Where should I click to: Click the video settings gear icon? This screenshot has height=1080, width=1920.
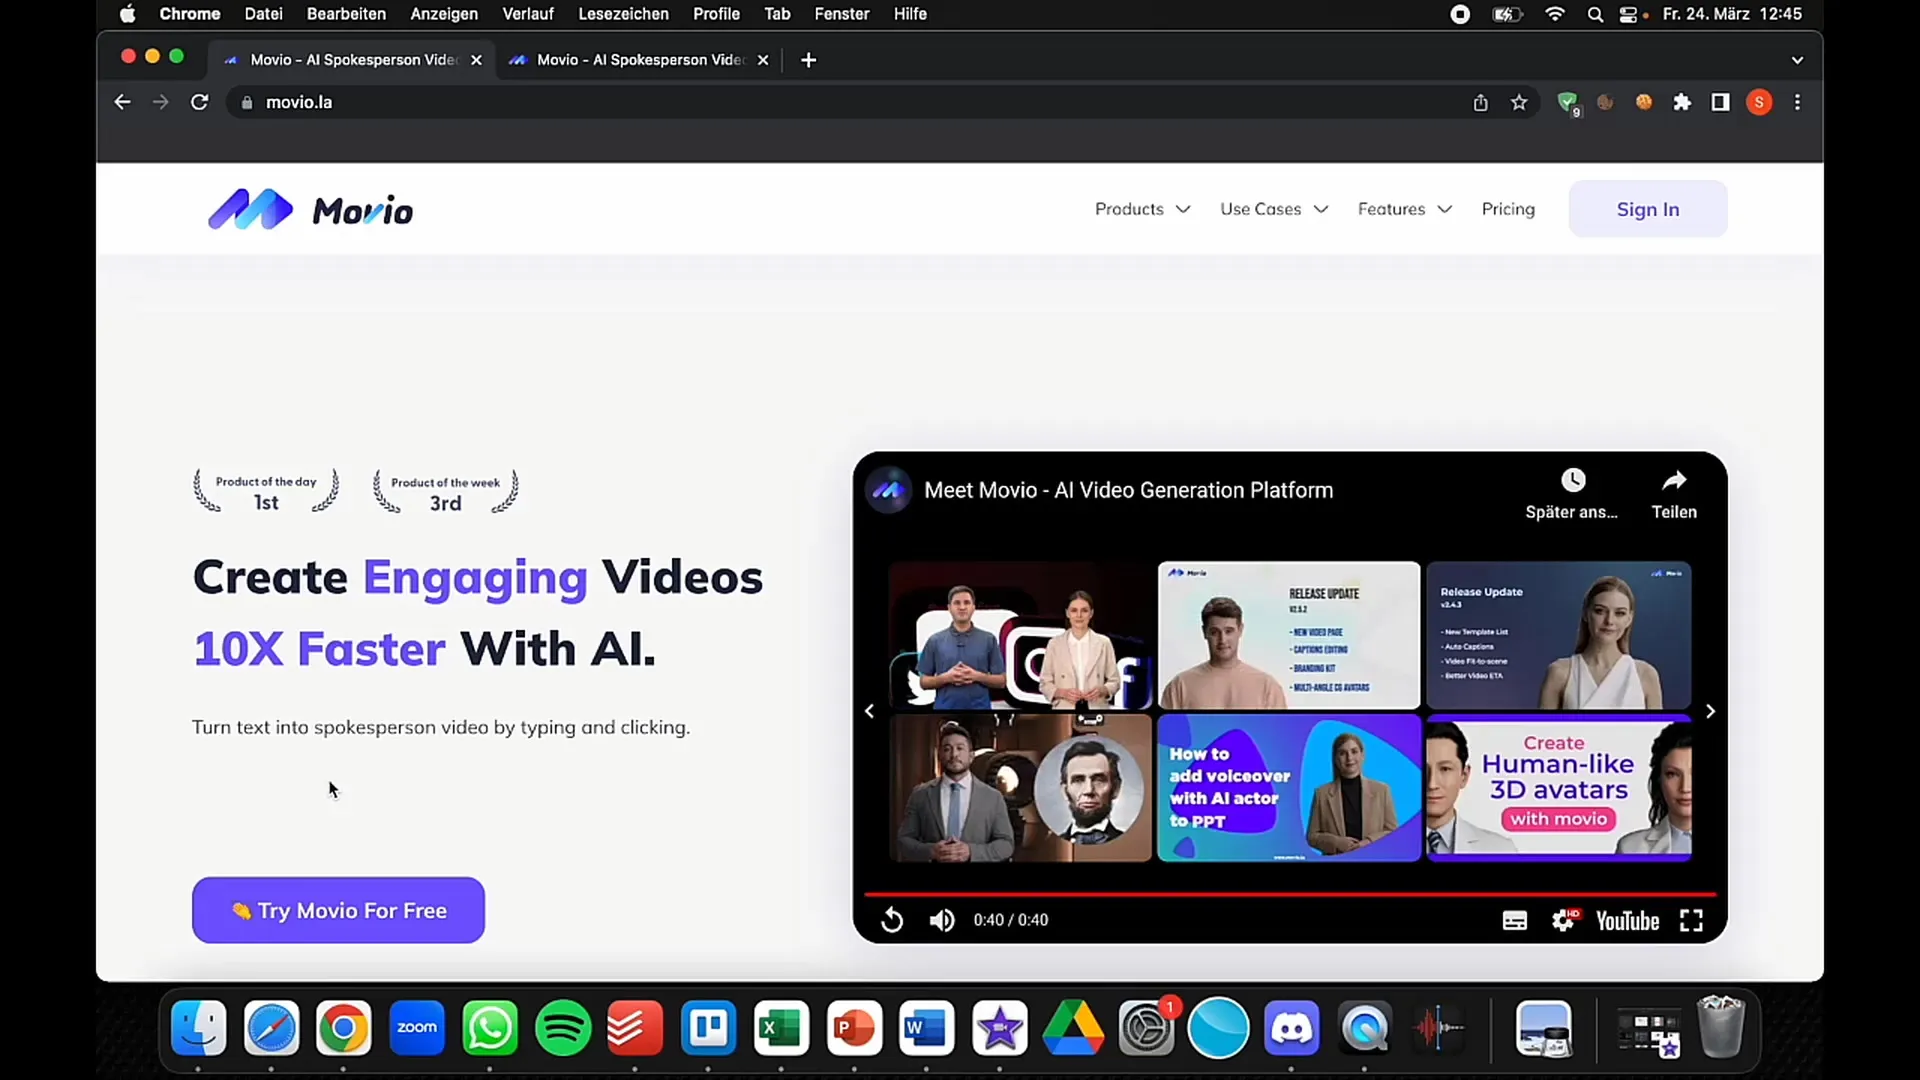tap(1561, 919)
